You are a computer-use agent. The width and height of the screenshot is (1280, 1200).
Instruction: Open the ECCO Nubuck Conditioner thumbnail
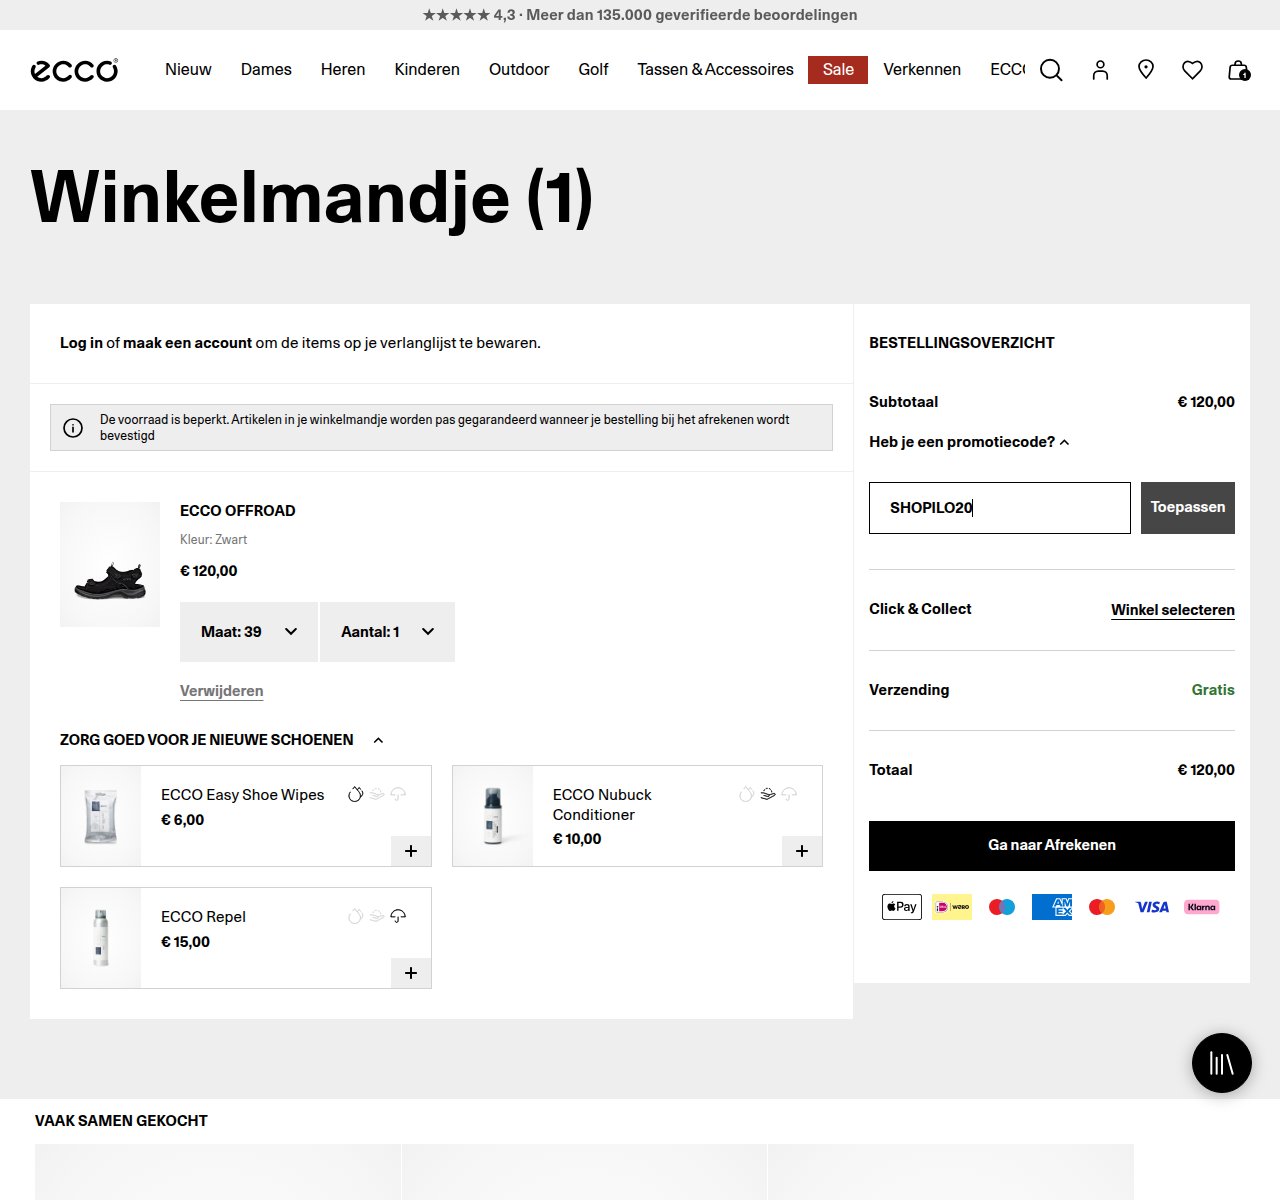tap(493, 816)
